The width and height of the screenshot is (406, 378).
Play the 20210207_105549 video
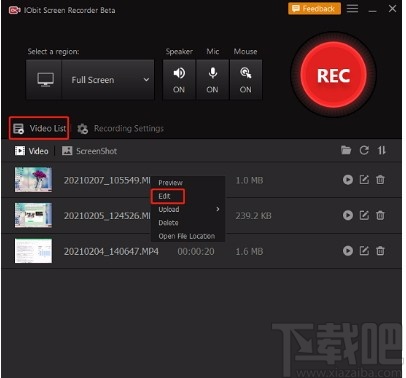(x=348, y=180)
